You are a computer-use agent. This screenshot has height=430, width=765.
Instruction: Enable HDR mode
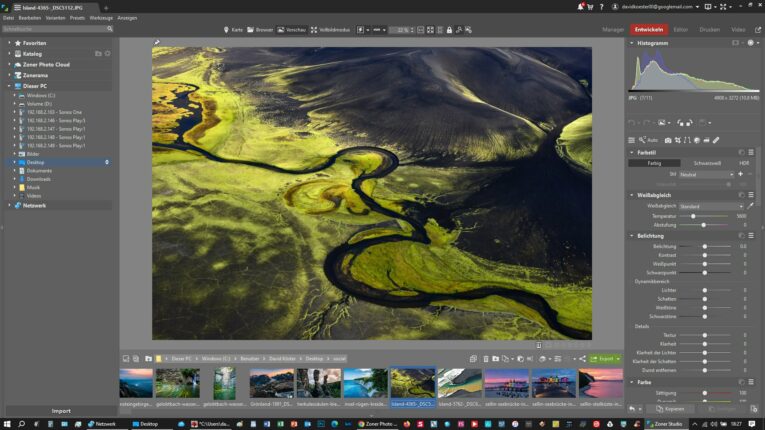743,163
